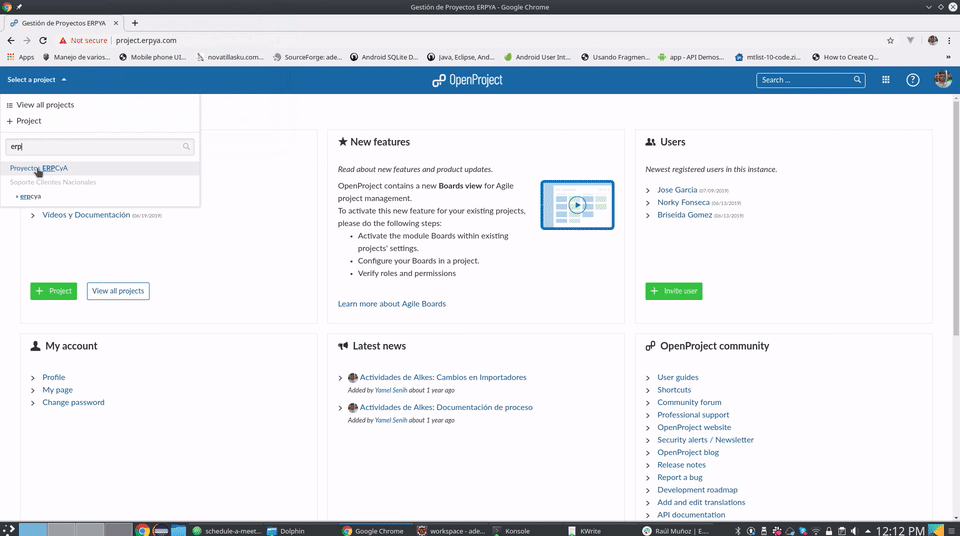
Task: Click the address bar URL
Action: tap(146, 40)
